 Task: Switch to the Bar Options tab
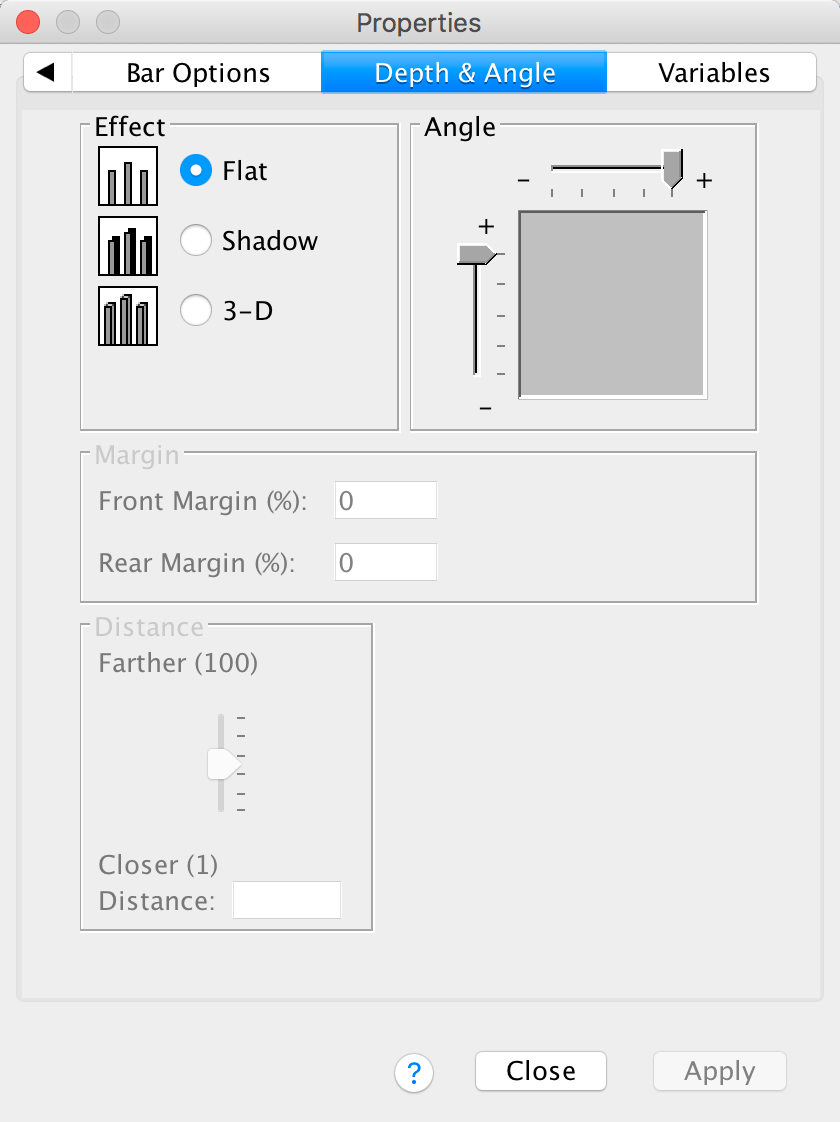pyautogui.click(x=198, y=73)
